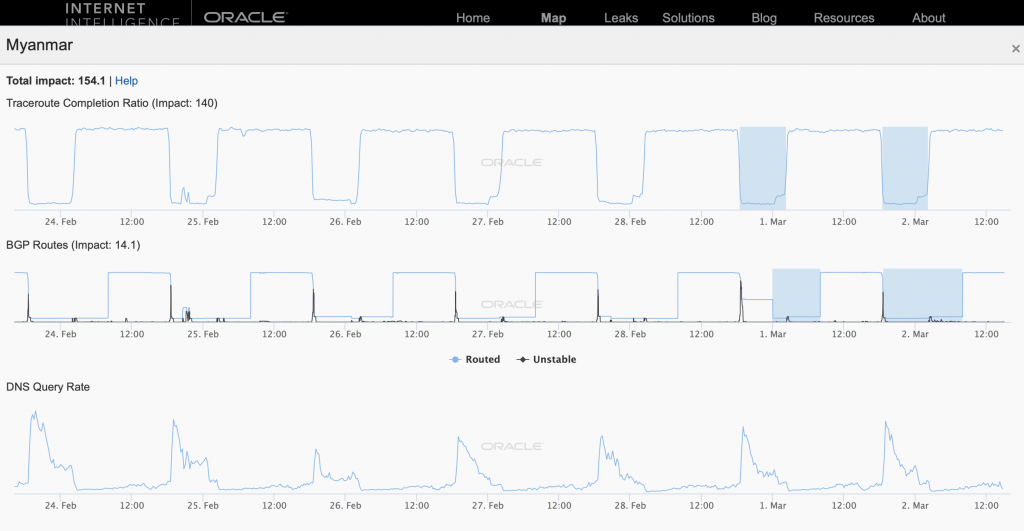
Task: Toggle the Unstable series in legend
Action: [x=547, y=359]
